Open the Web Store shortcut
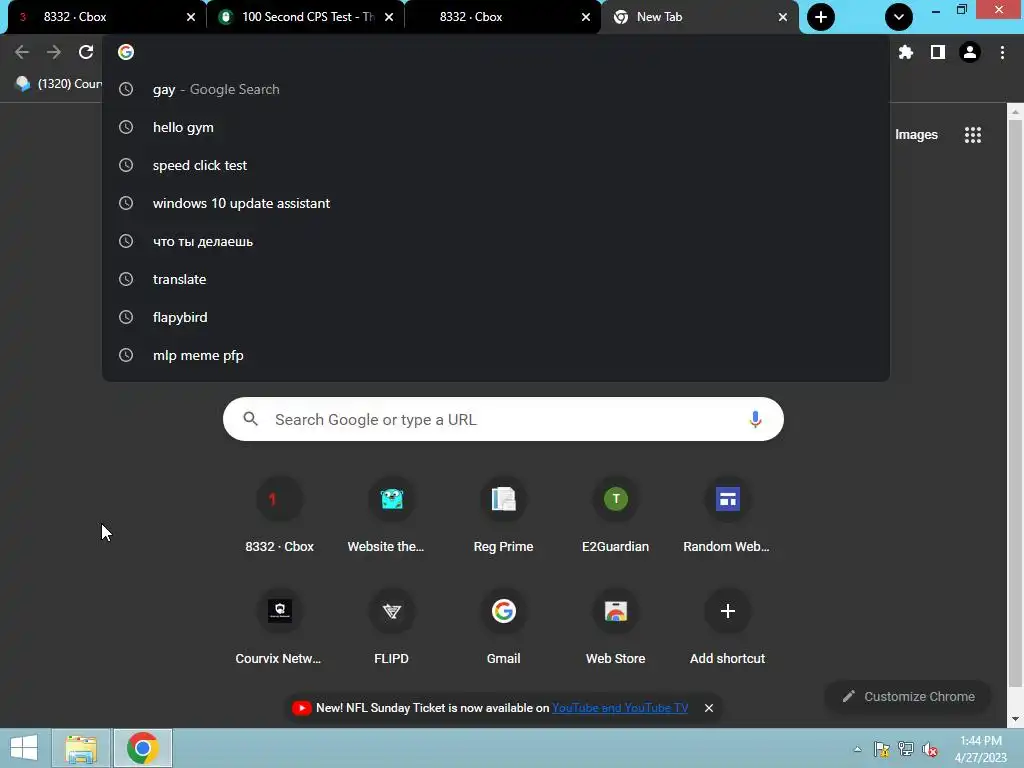Viewport: 1024px width, 768px height. (615, 628)
